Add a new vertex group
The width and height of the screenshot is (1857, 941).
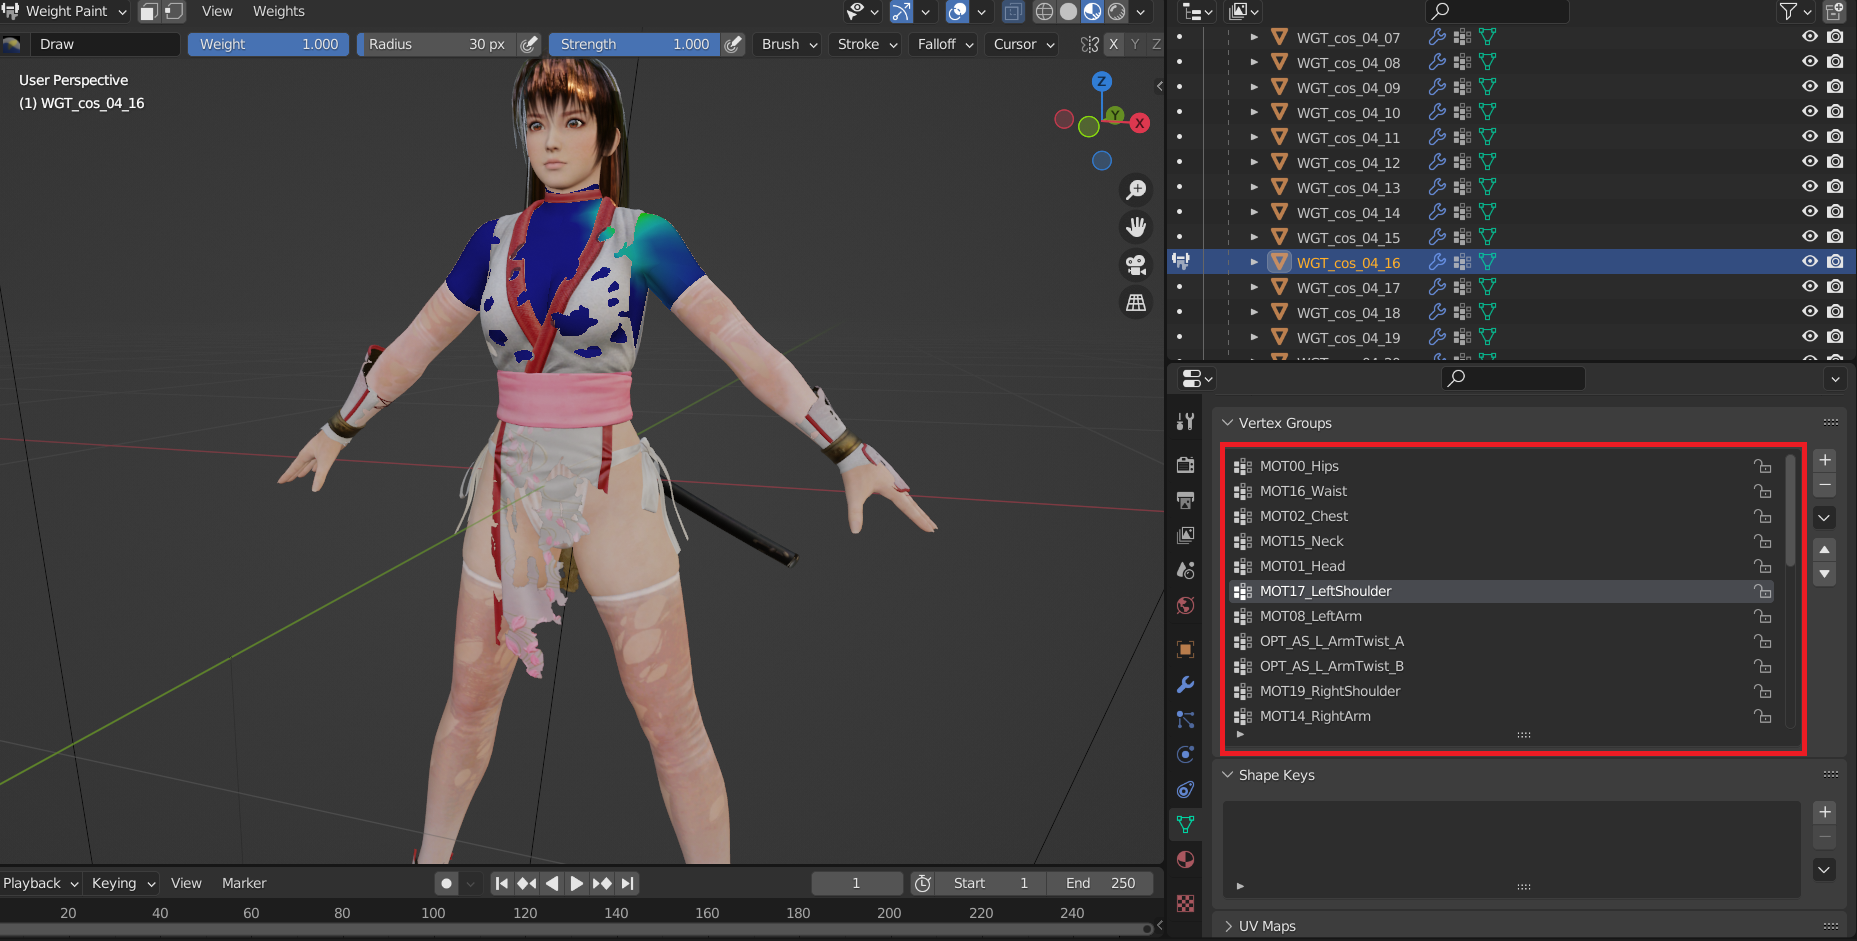click(x=1825, y=460)
